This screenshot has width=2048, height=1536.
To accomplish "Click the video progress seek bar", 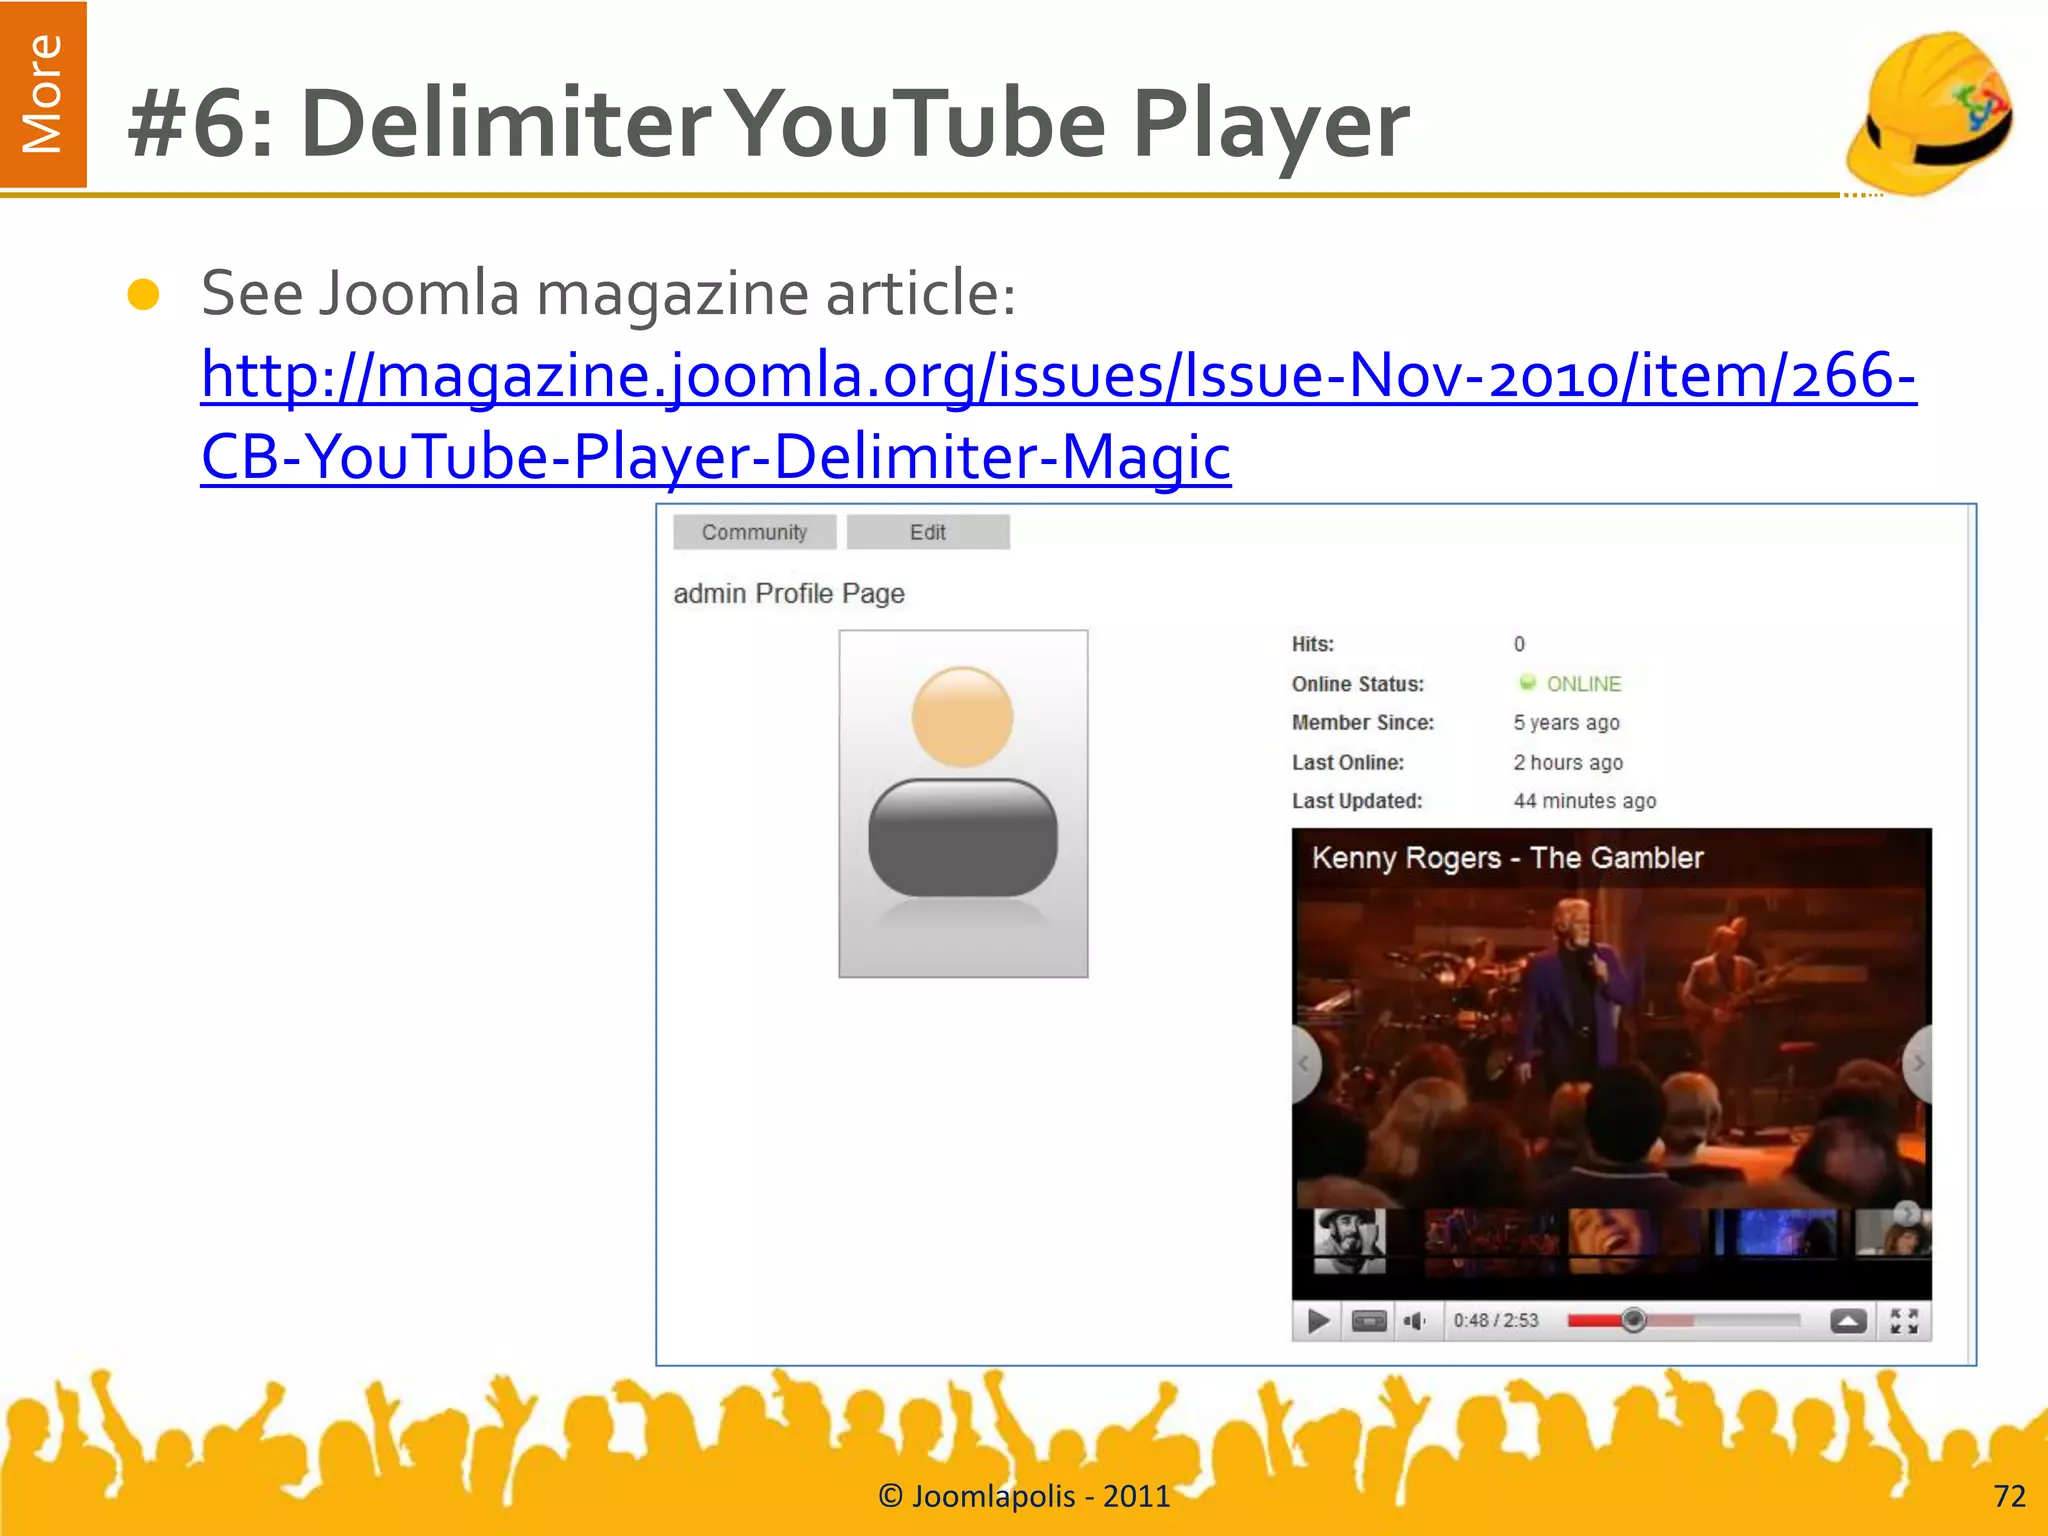I will tap(1684, 1321).
